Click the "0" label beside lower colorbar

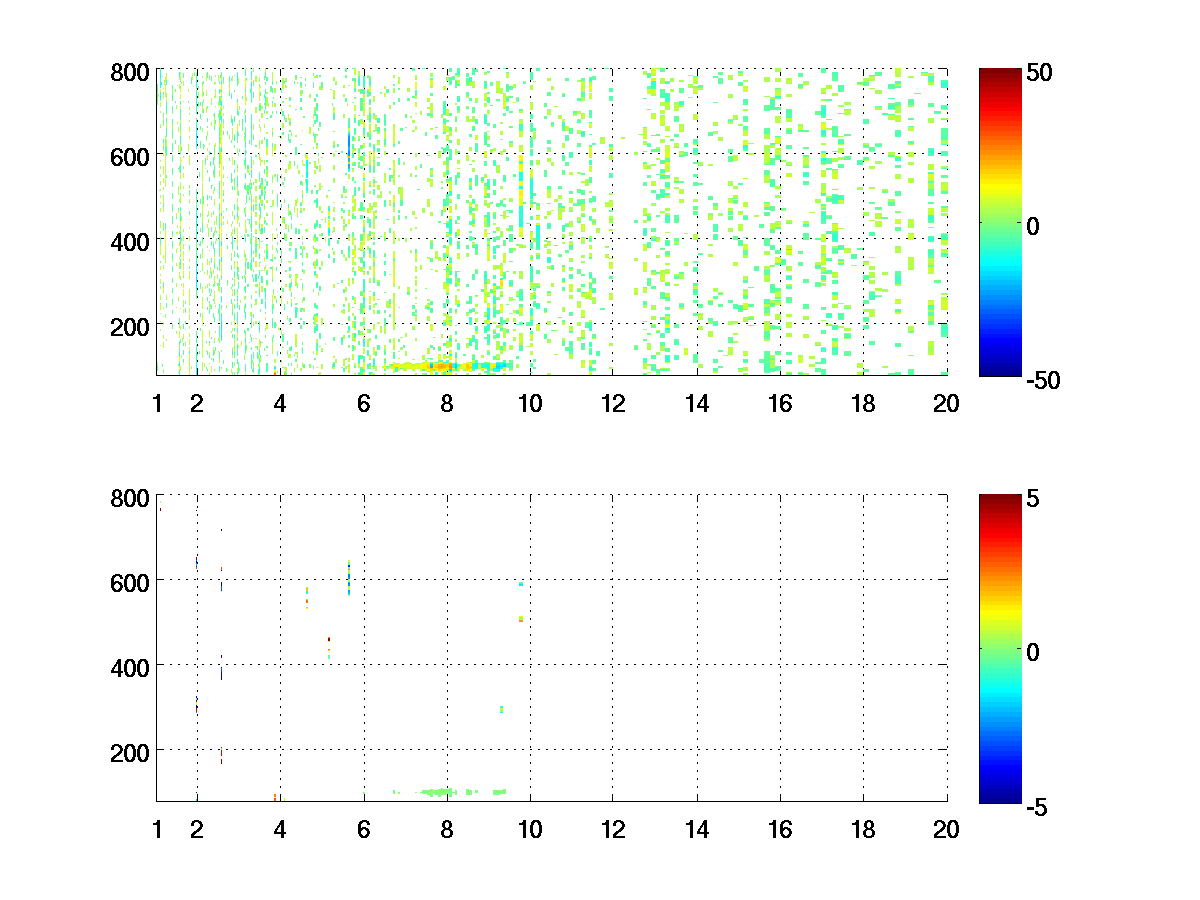pyautogui.click(x=1035, y=651)
